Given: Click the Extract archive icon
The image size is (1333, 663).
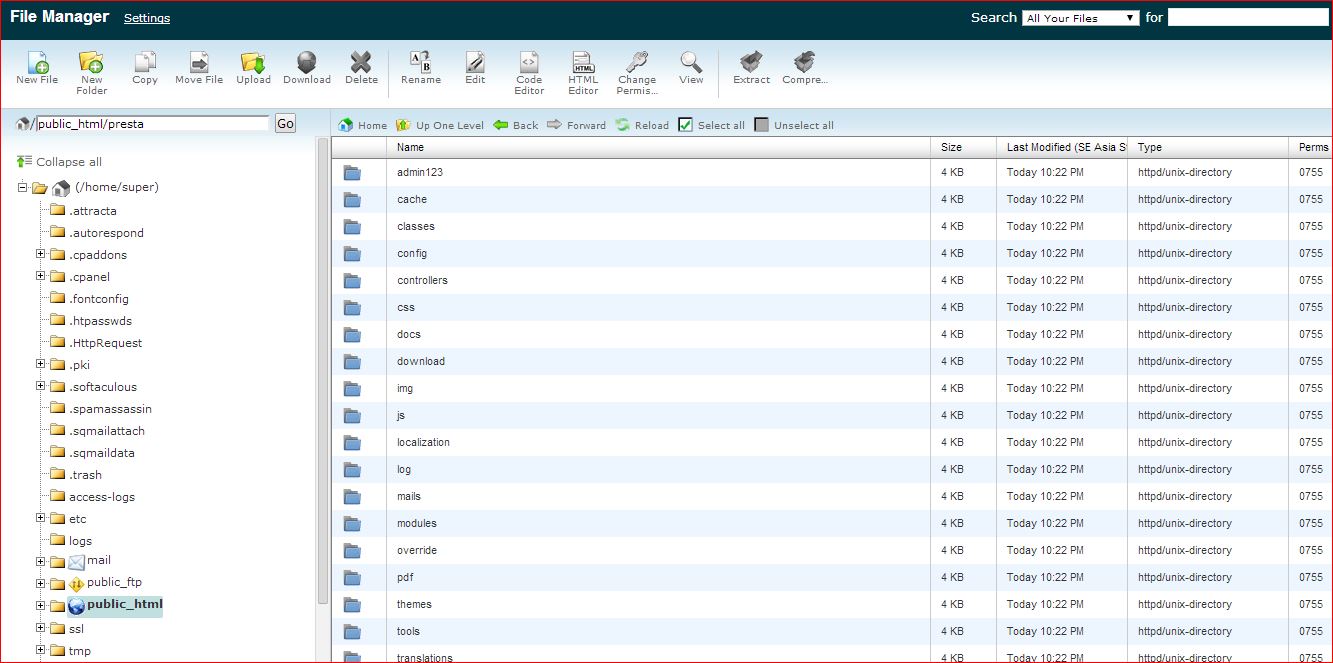Looking at the screenshot, I should coord(751,63).
